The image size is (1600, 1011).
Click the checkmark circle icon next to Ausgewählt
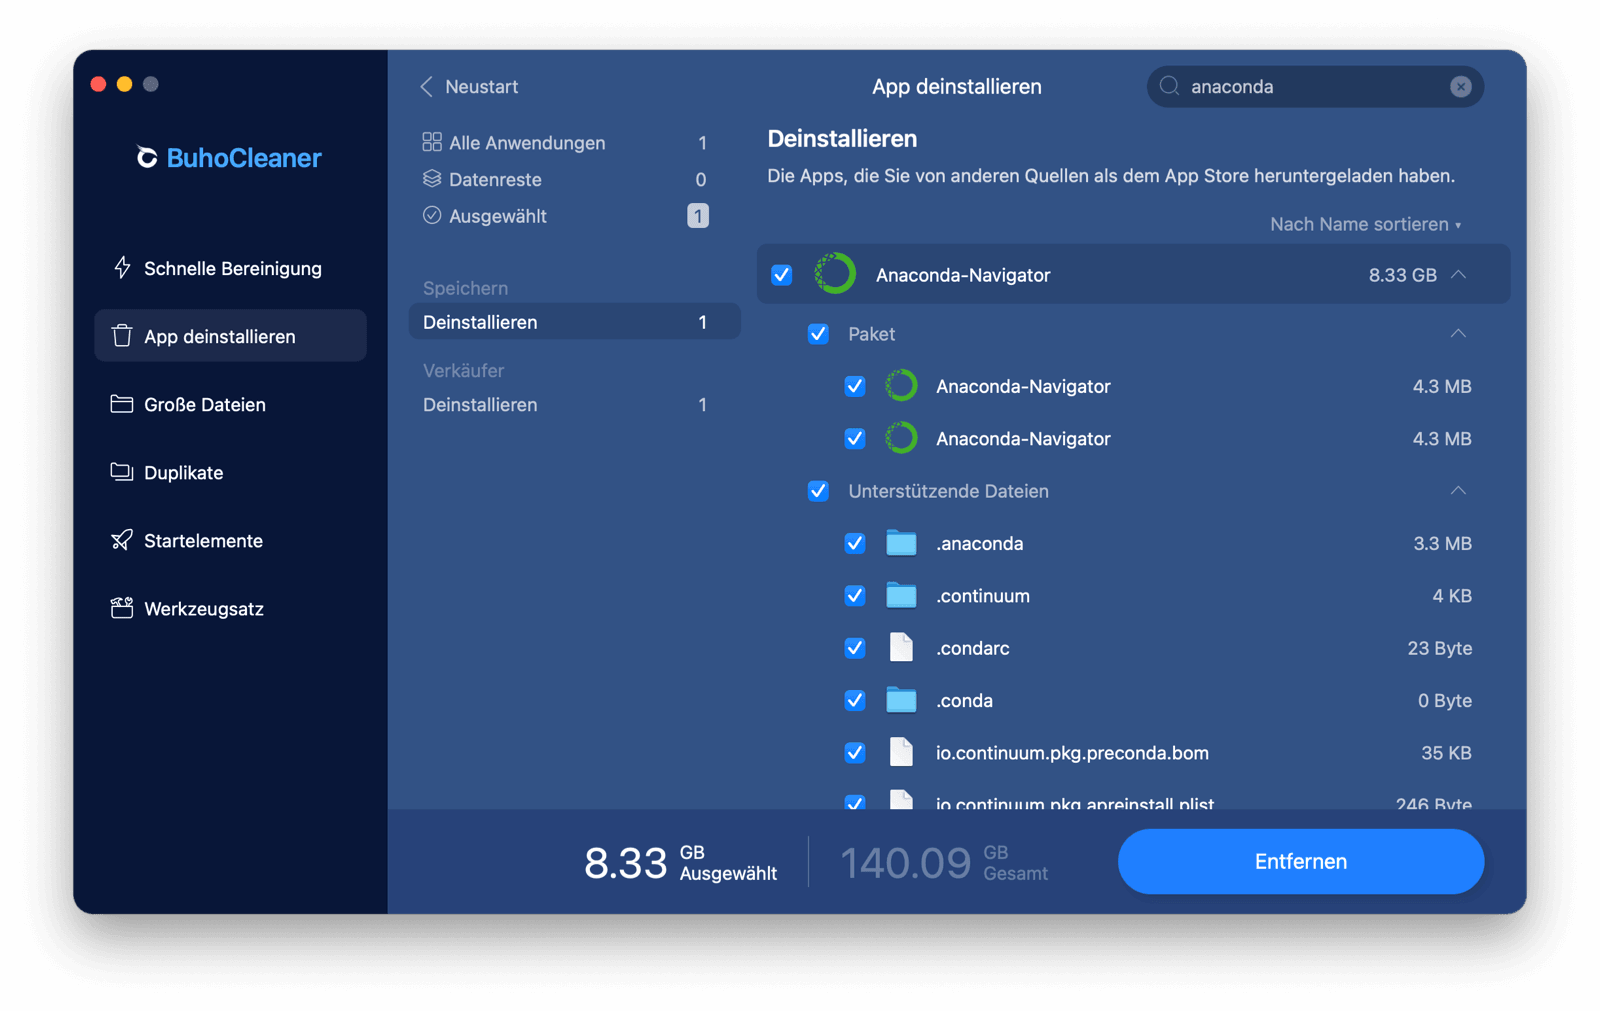coord(432,215)
